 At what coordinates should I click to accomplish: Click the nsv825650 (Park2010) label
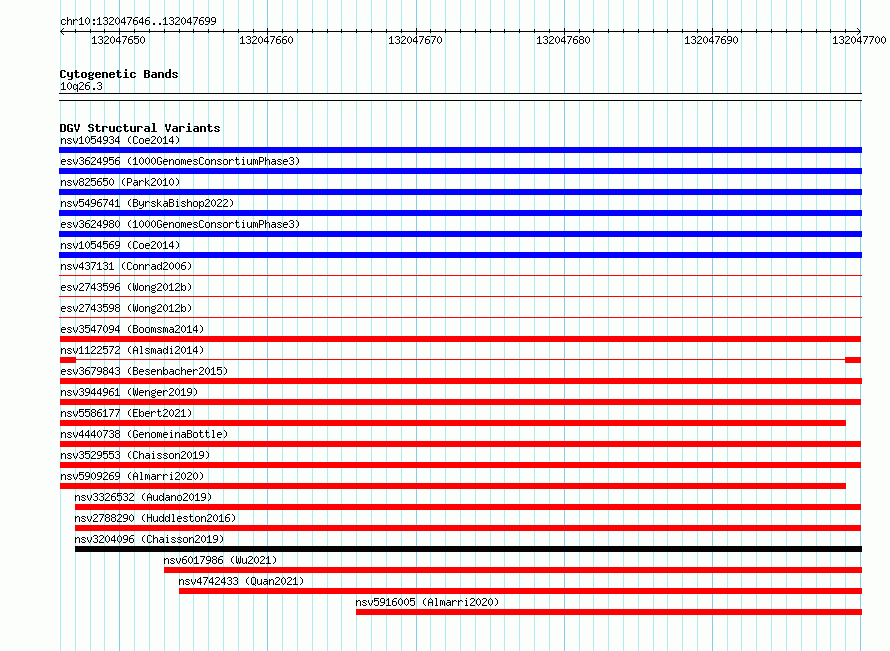click(120, 182)
